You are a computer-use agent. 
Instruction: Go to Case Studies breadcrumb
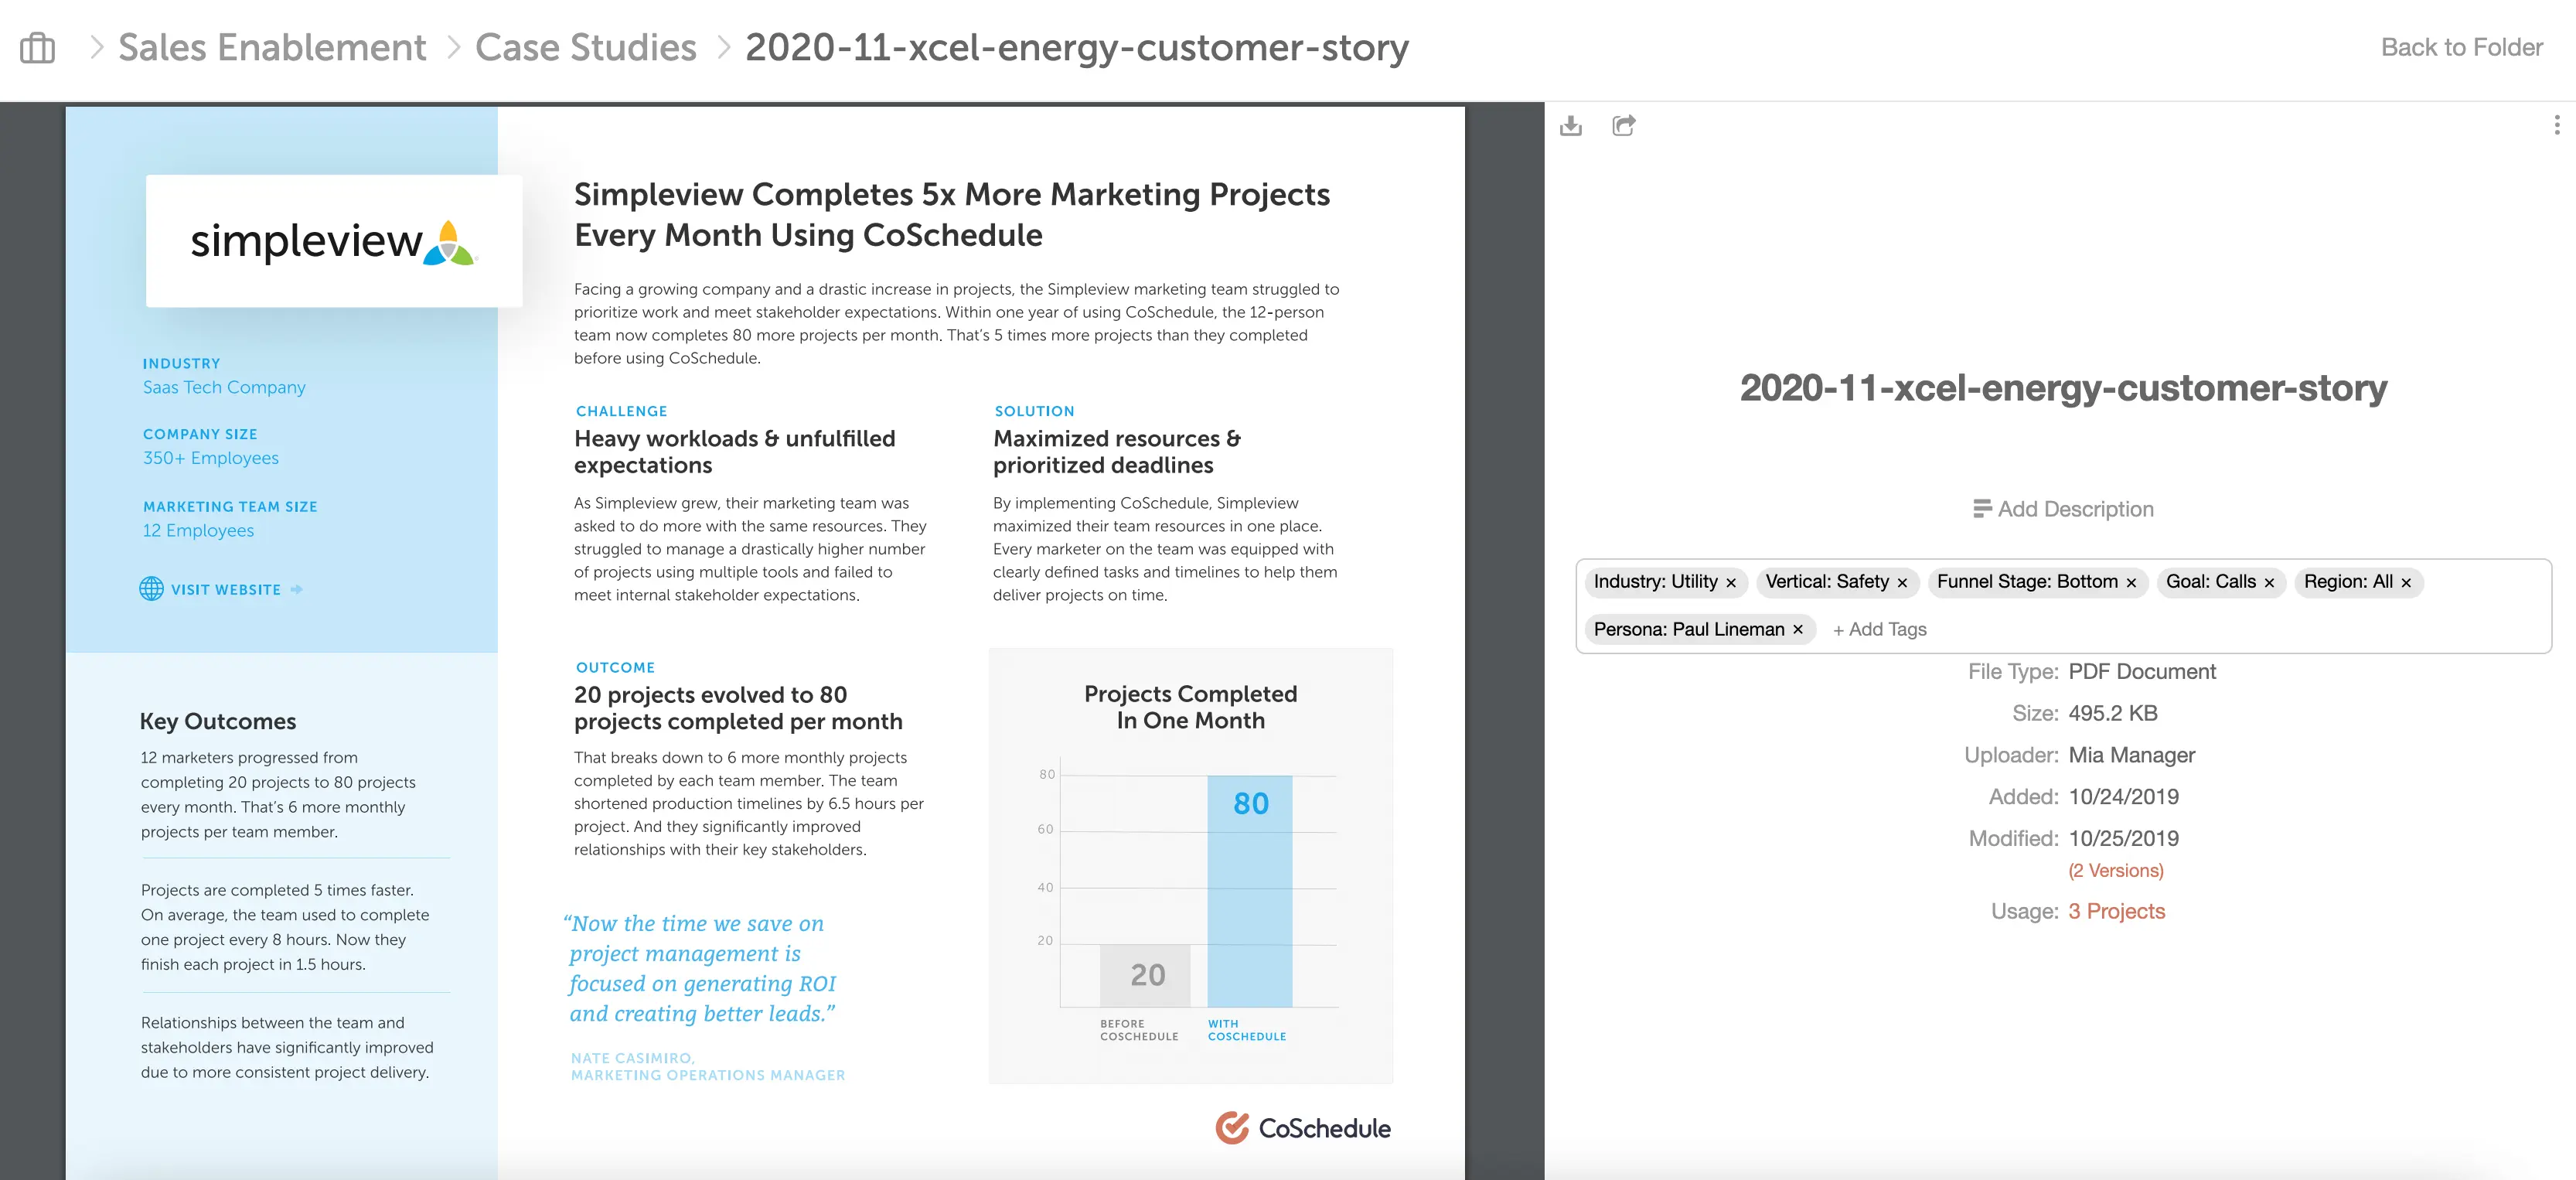point(585,47)
